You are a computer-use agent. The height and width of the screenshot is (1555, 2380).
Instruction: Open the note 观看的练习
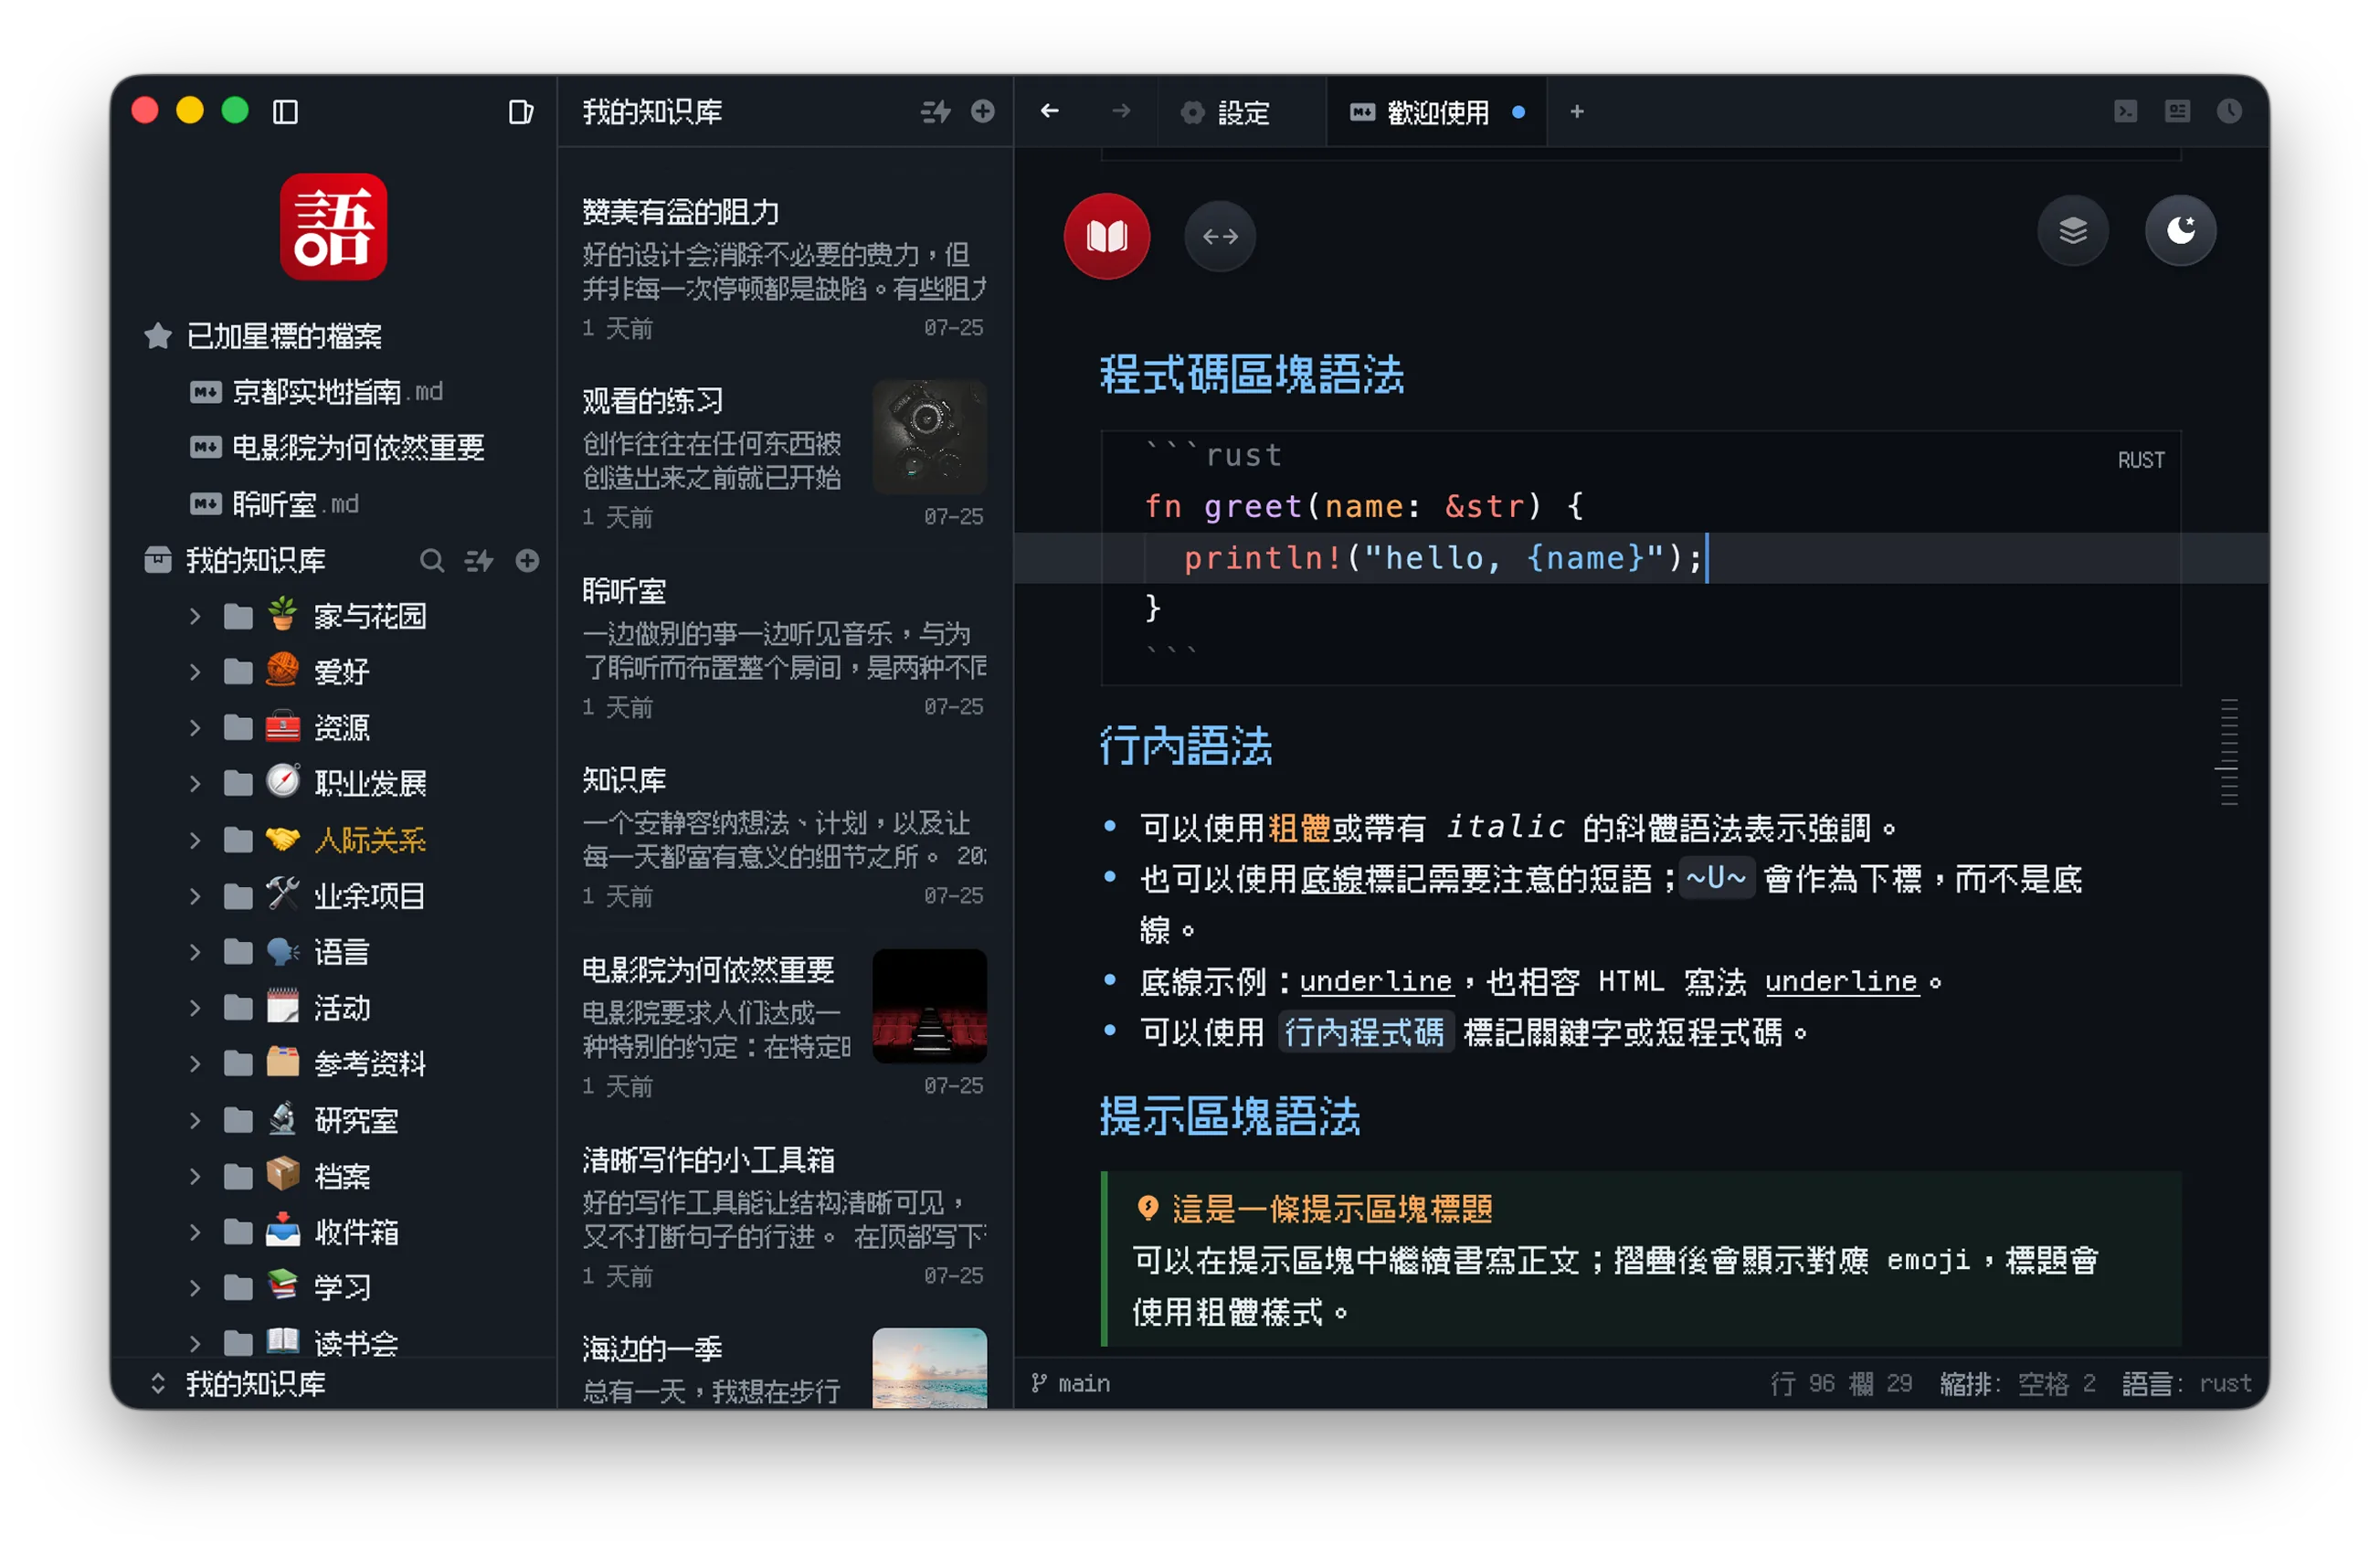click(x=785, y=457)
